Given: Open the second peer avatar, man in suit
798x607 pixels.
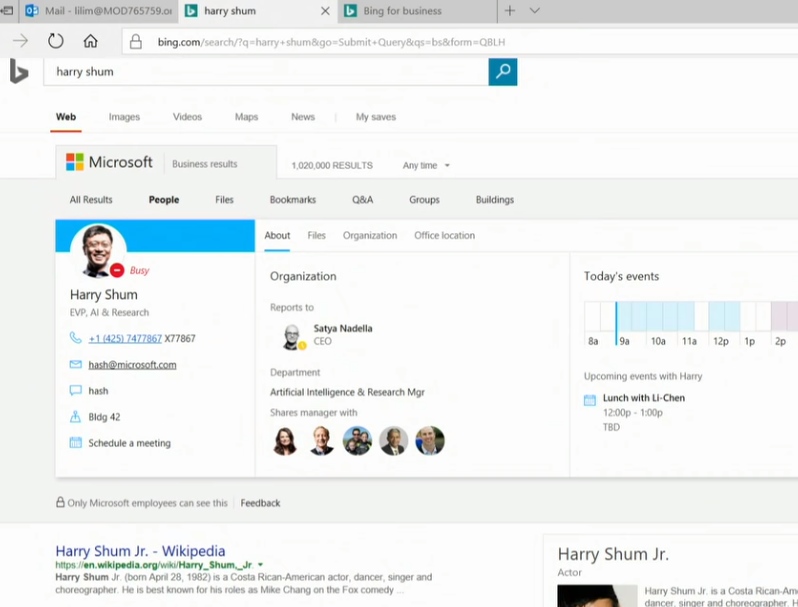Looking at the screenshot, I should (x=321, y=441).
